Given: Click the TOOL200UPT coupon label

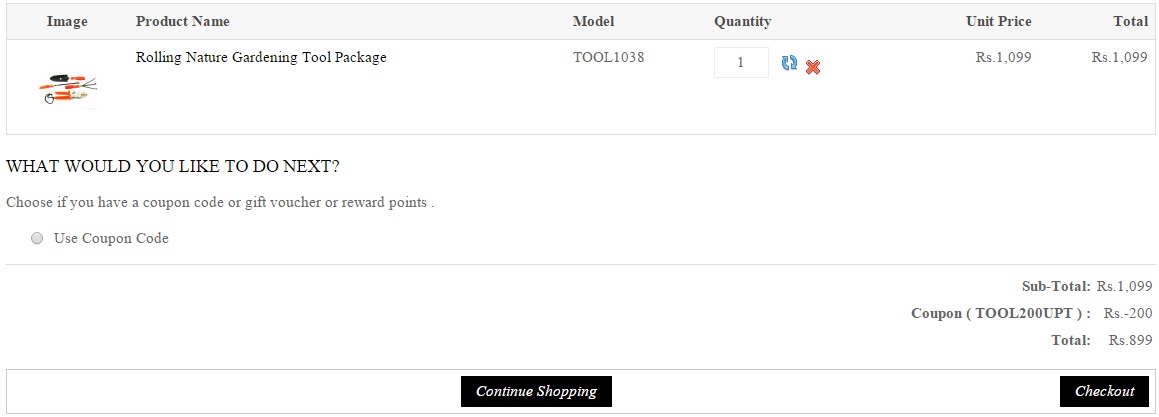Looking at the screenshot, I should click(x=1000, y=313).
